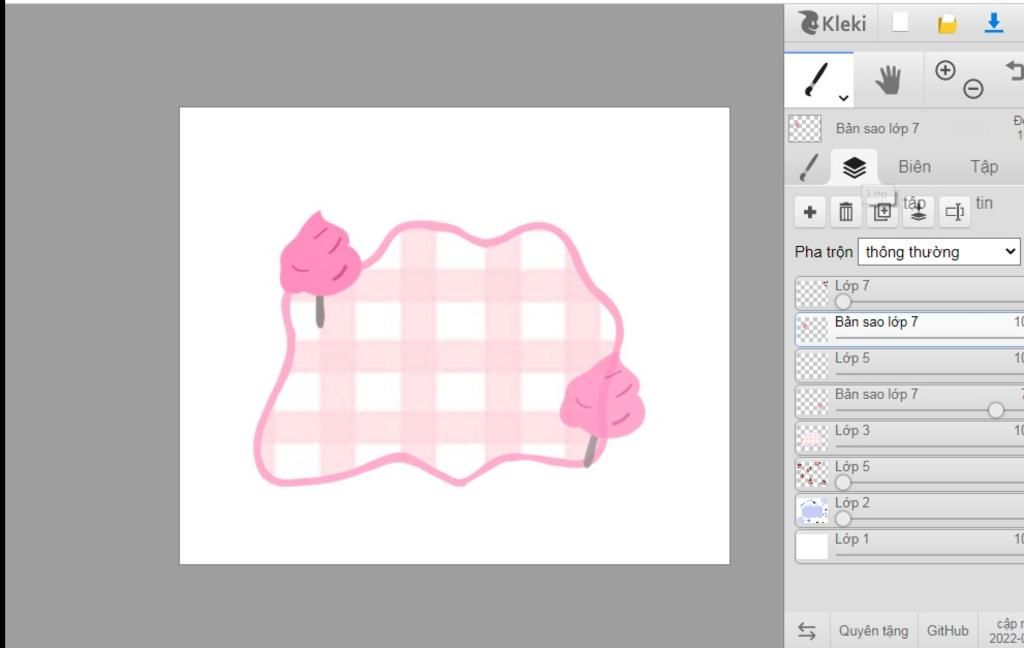Merge the layer down
This screenshot has width=1024, height=648.
918,212
